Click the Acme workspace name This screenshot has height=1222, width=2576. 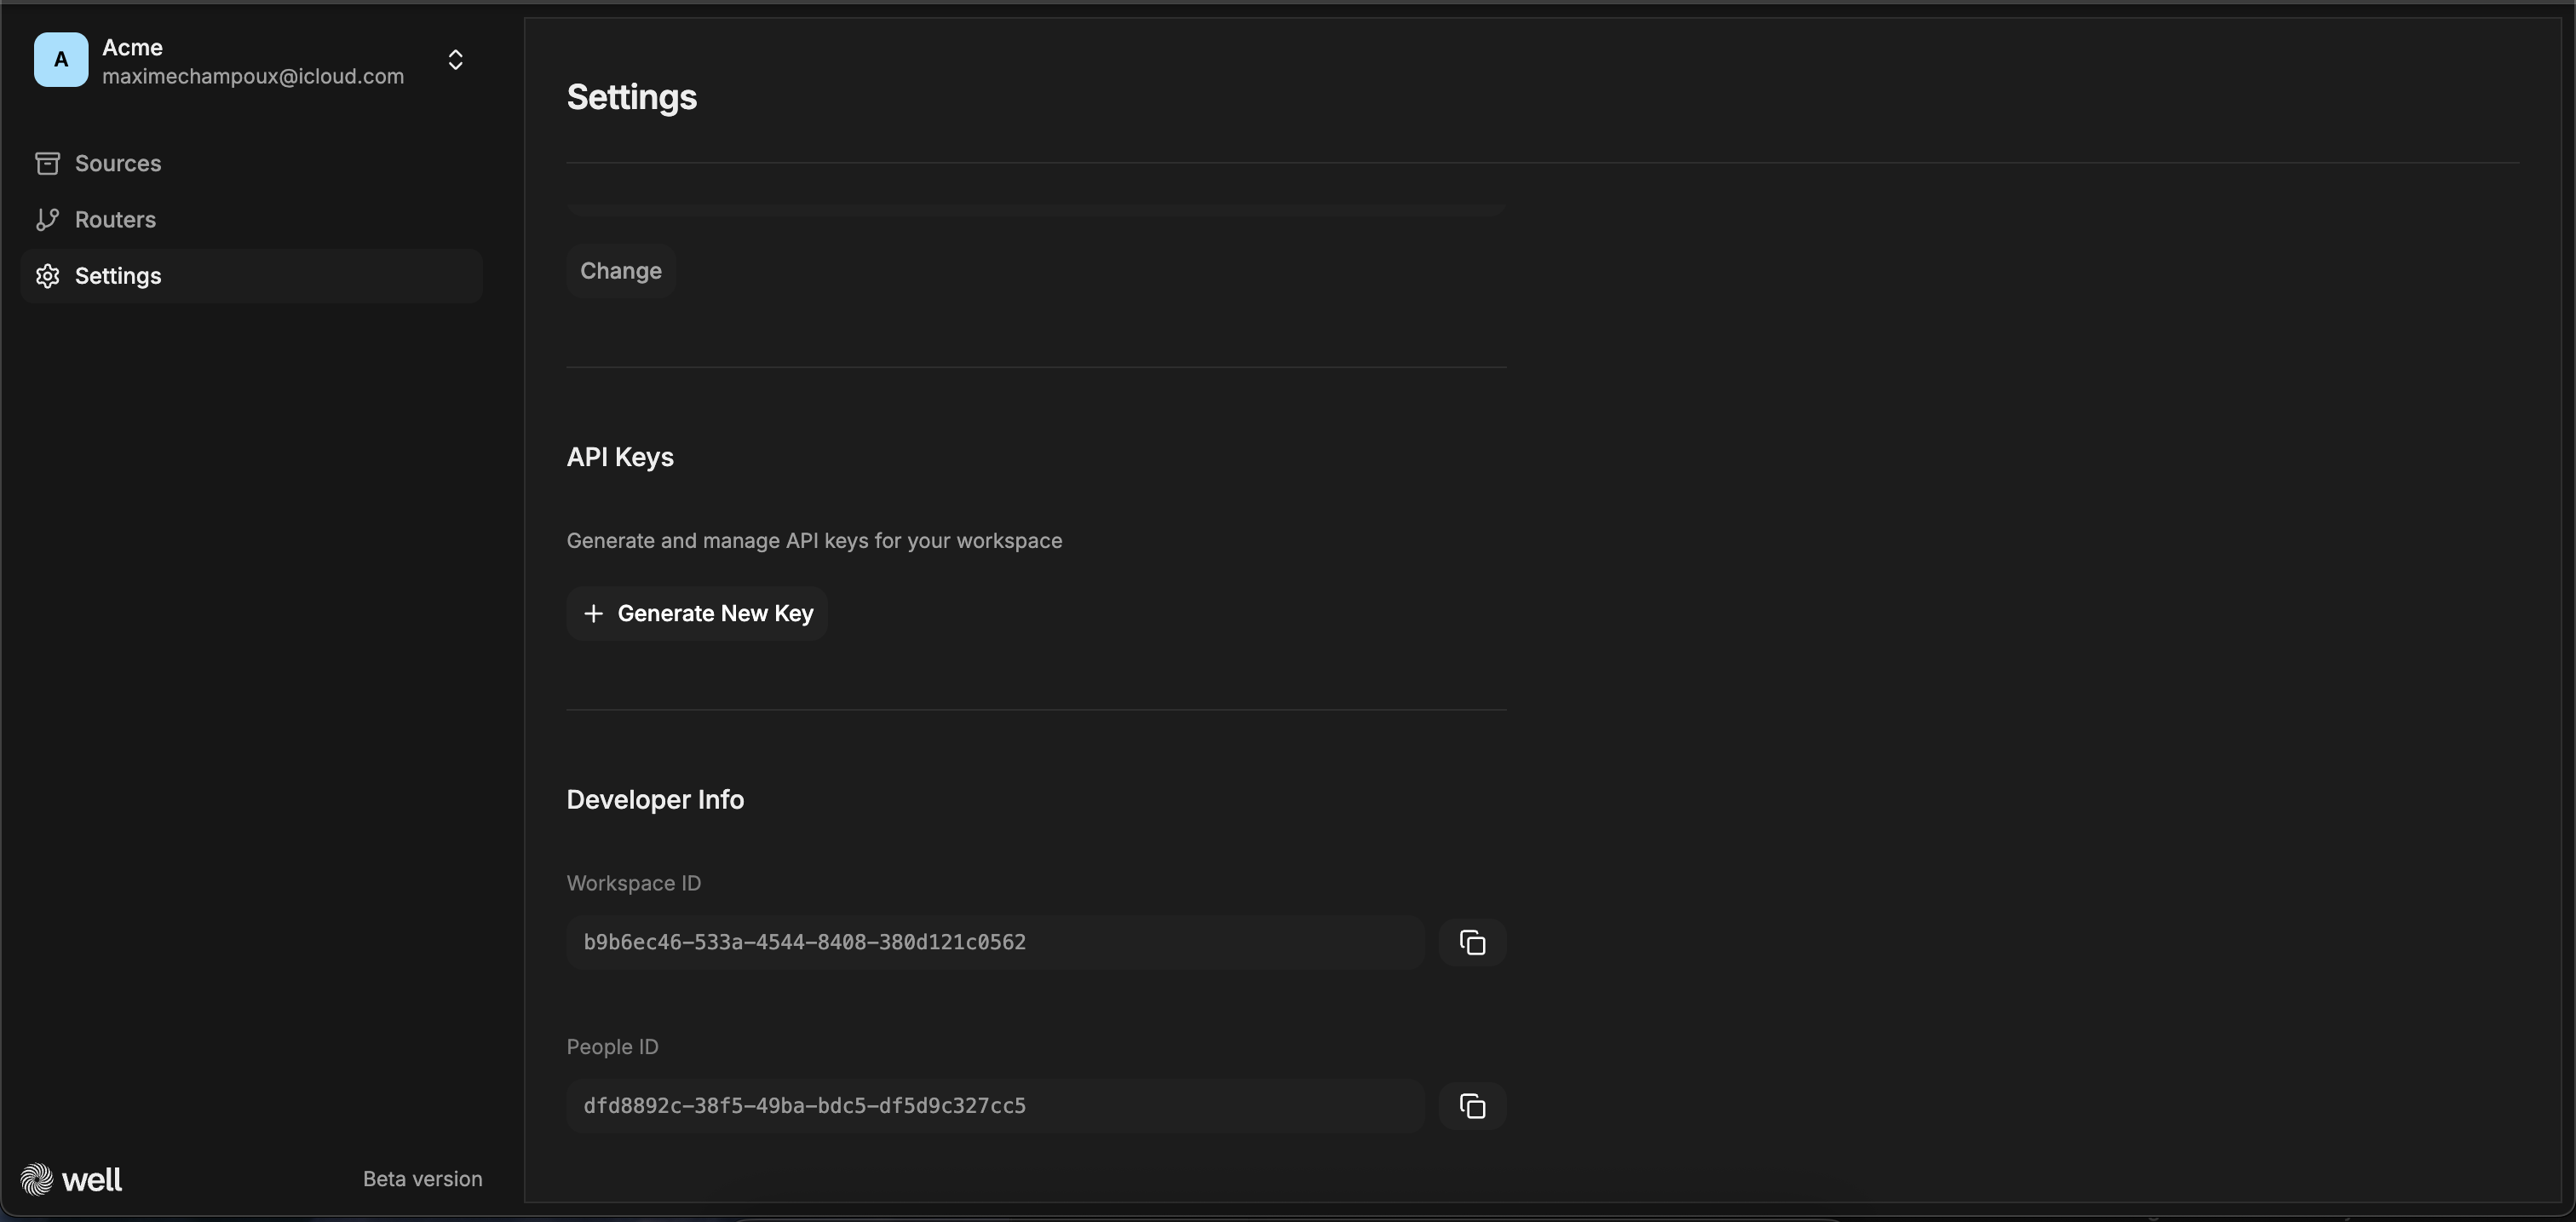(x=132, y=47)
